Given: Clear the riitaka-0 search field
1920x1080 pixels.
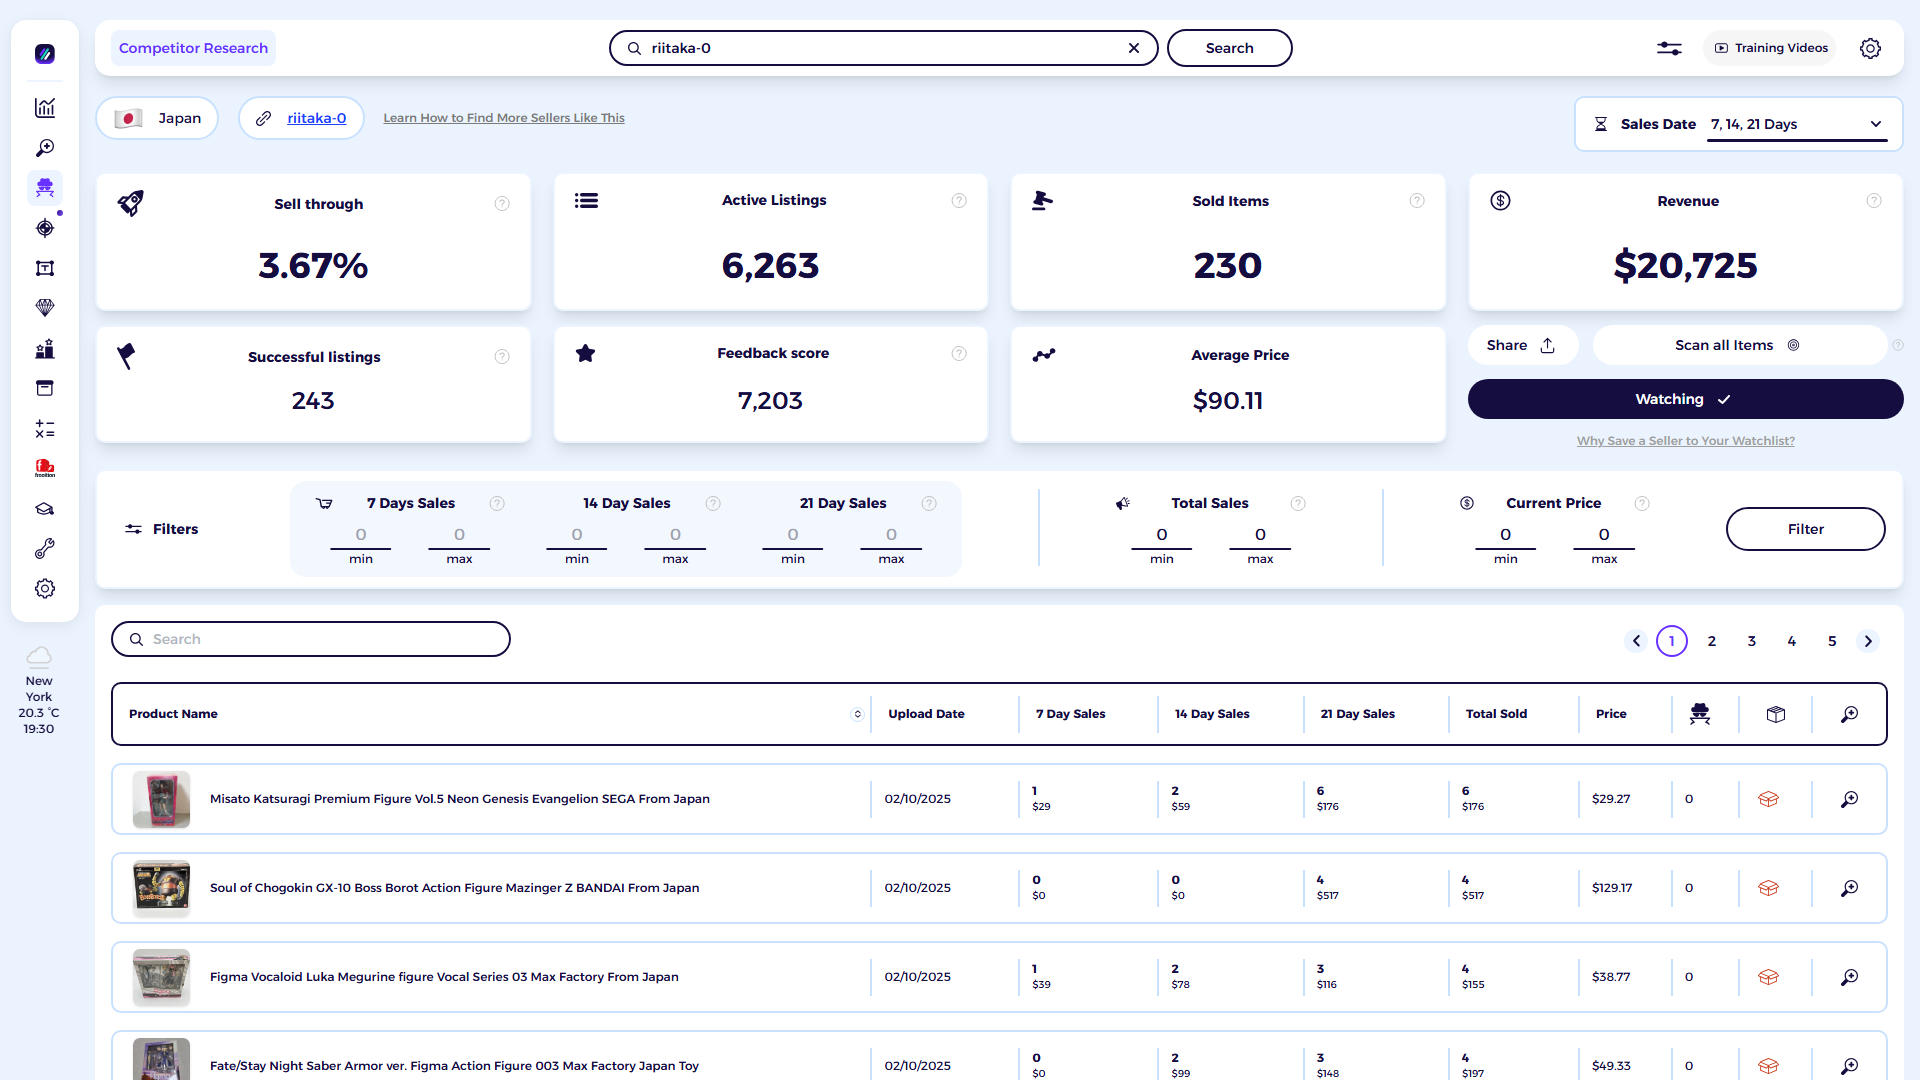Looking at the screenshot, I should (x=1134, y=48).
